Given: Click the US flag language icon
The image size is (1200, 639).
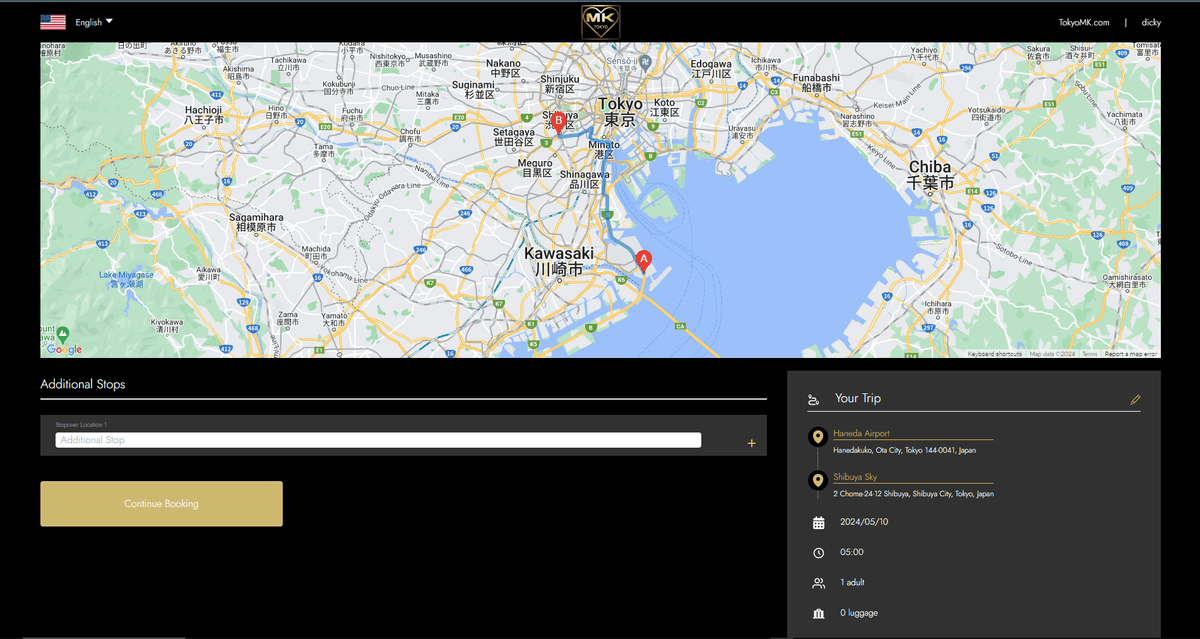Looking at the screenshot, I should (53, 22).
